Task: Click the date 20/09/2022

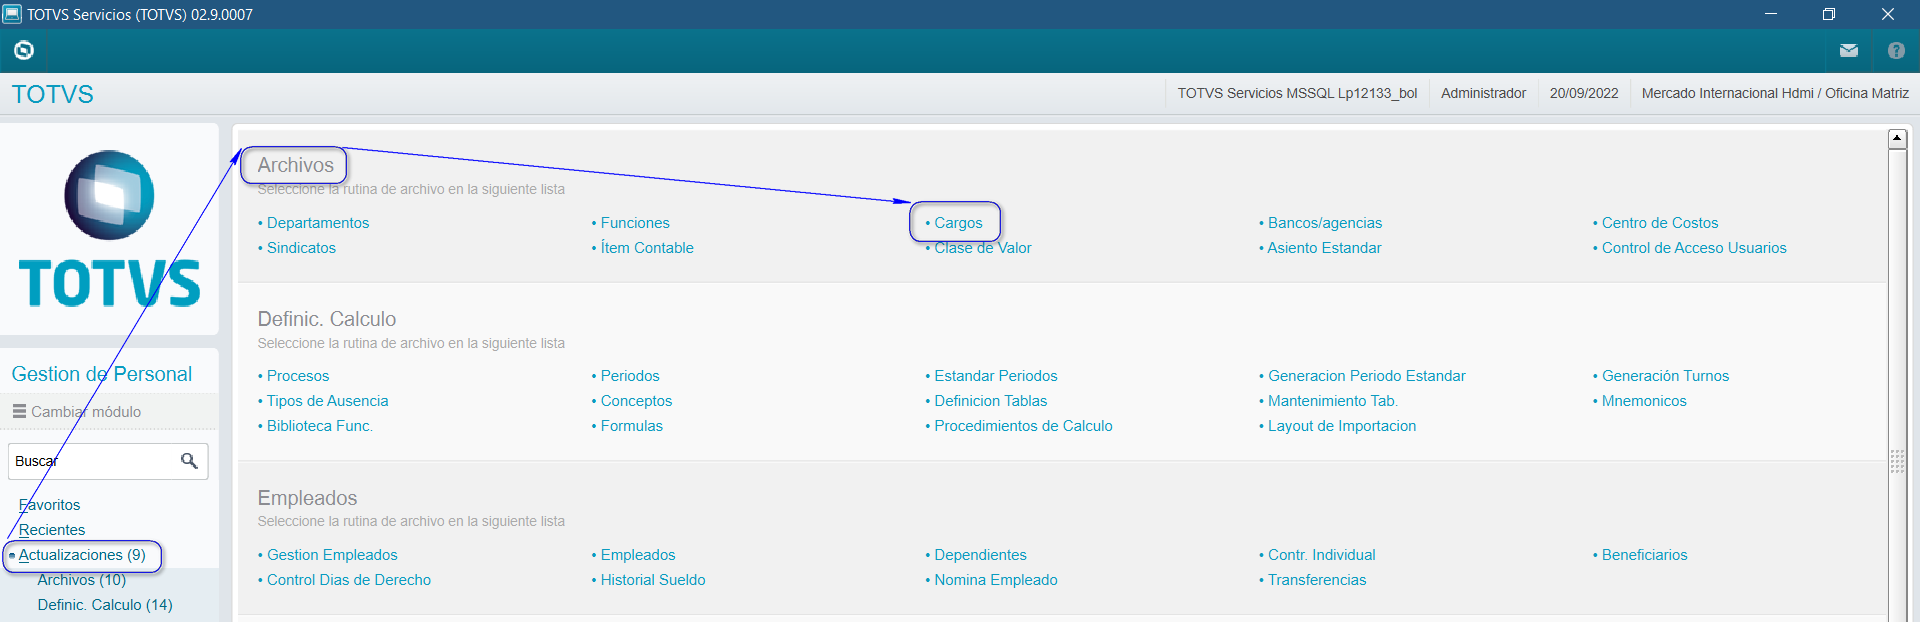Action: click(x=1584, y=93)
